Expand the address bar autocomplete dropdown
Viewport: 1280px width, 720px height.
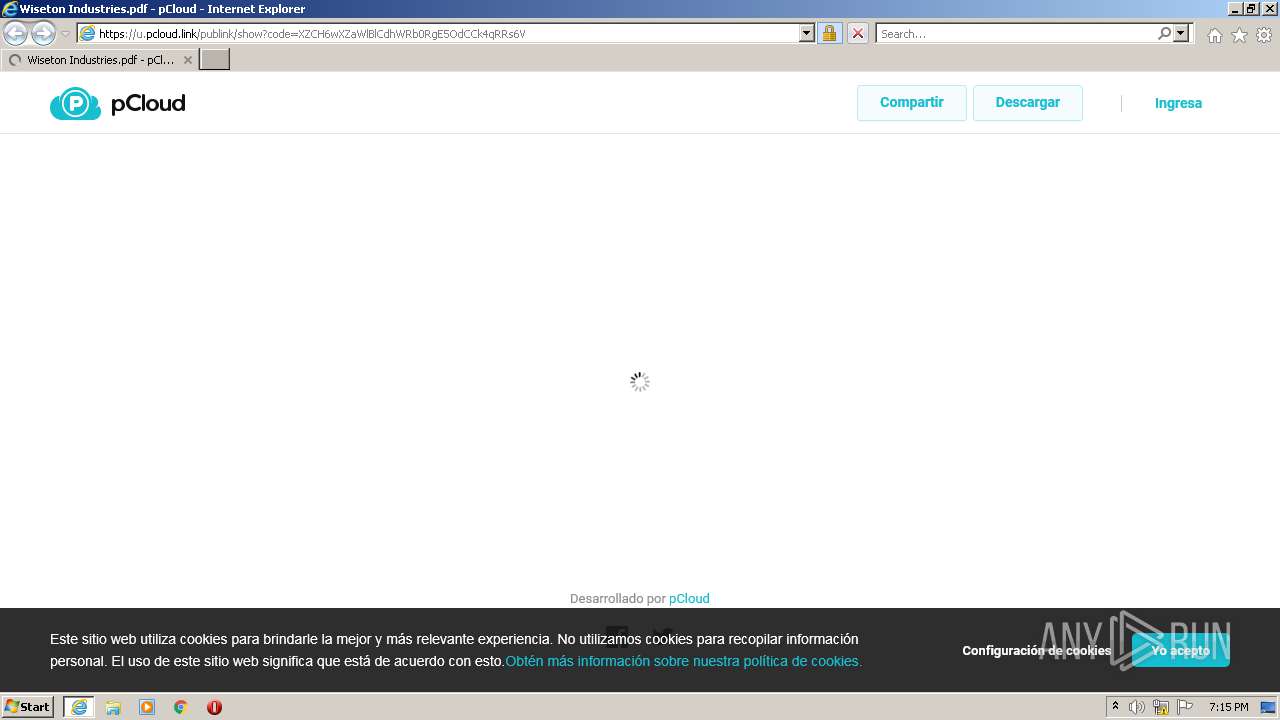click(807, 33)
